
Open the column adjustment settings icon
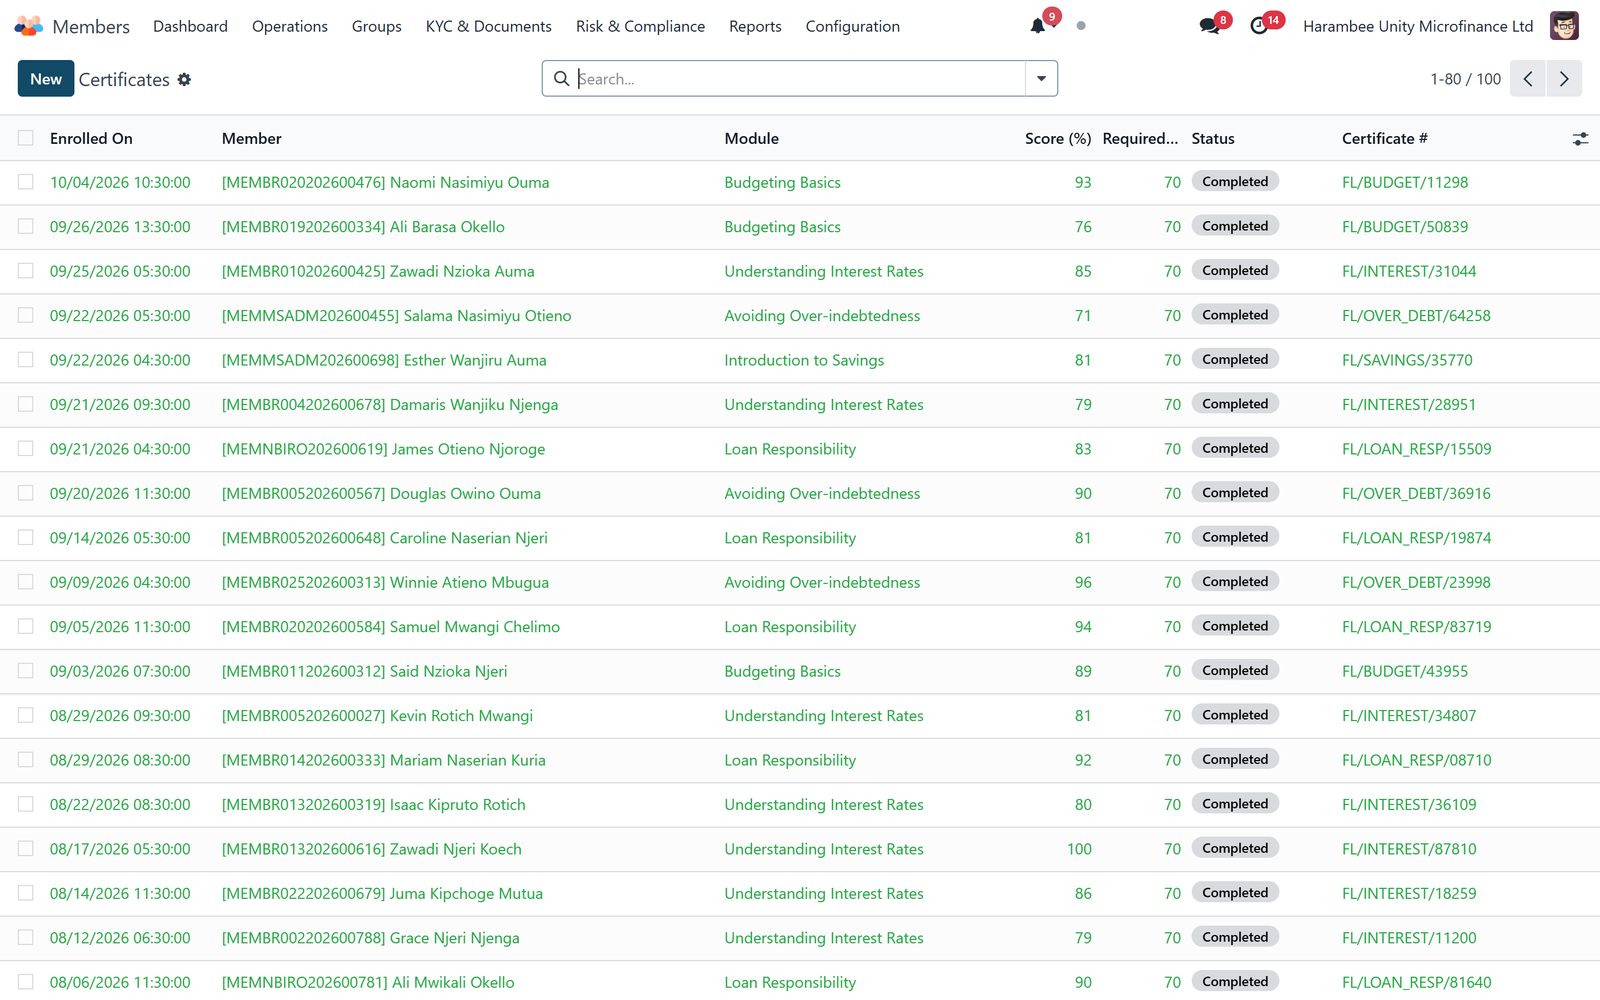(1580, 139)
